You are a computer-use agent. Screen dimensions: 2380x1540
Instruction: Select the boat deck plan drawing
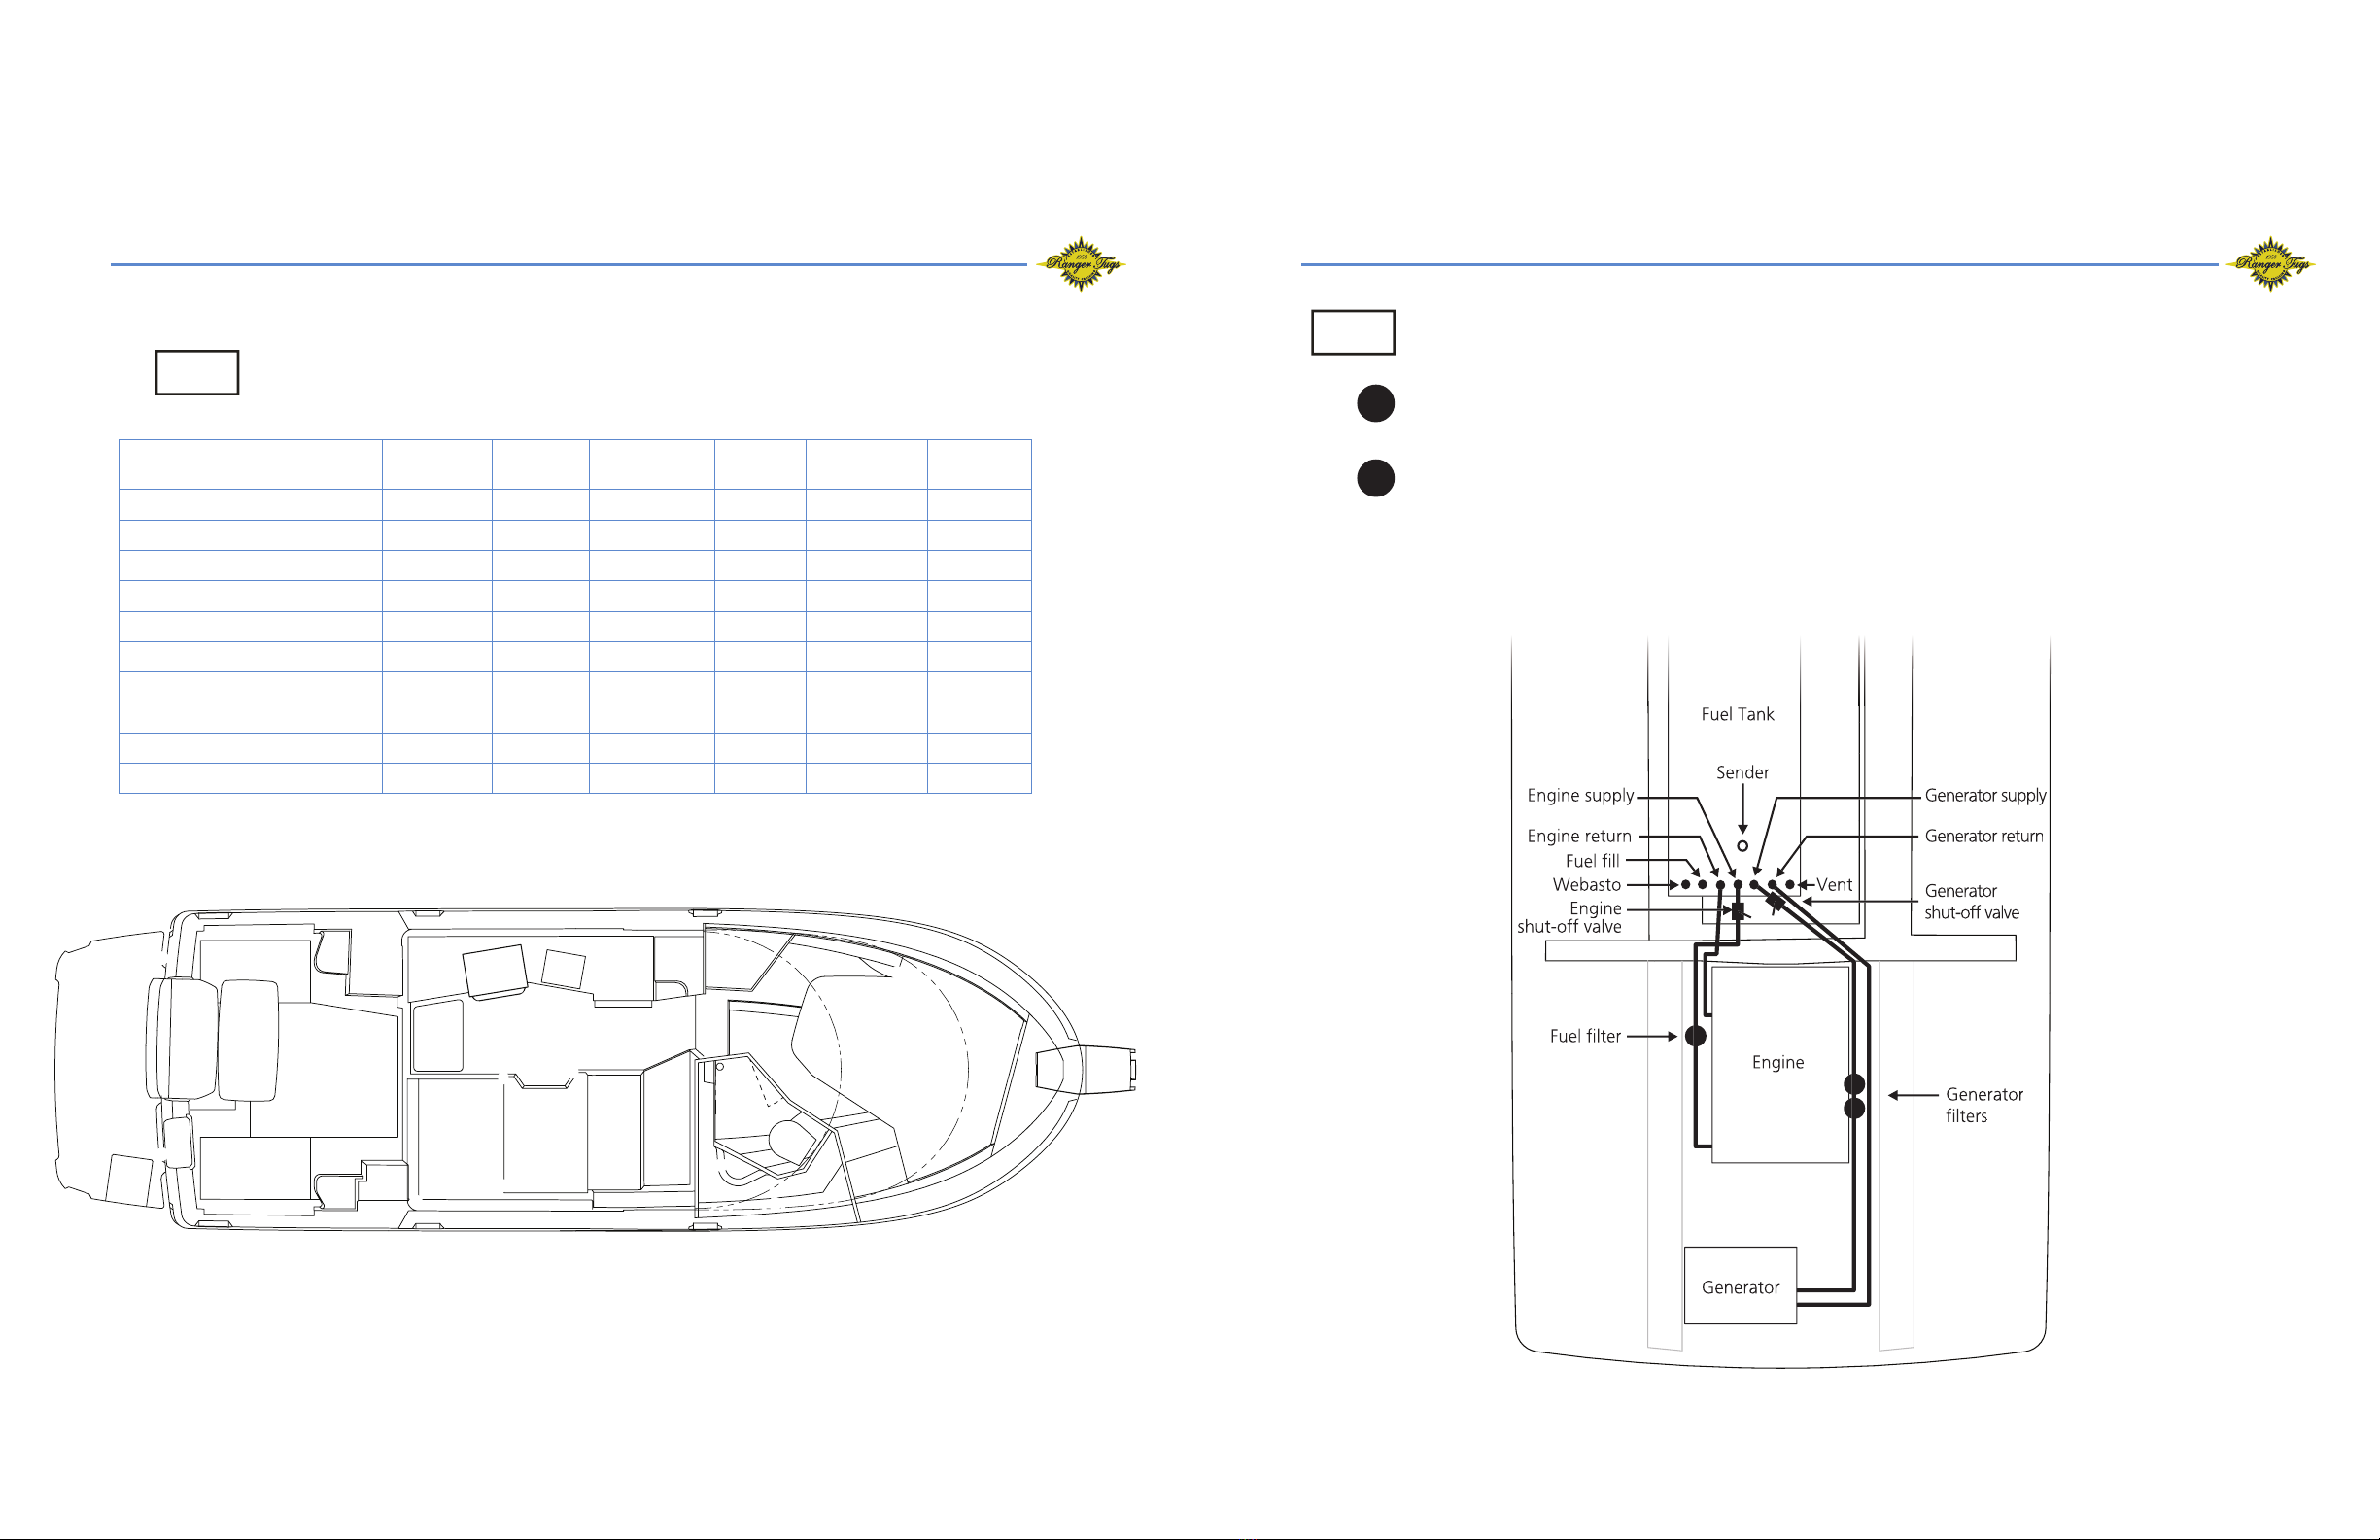595,1069
